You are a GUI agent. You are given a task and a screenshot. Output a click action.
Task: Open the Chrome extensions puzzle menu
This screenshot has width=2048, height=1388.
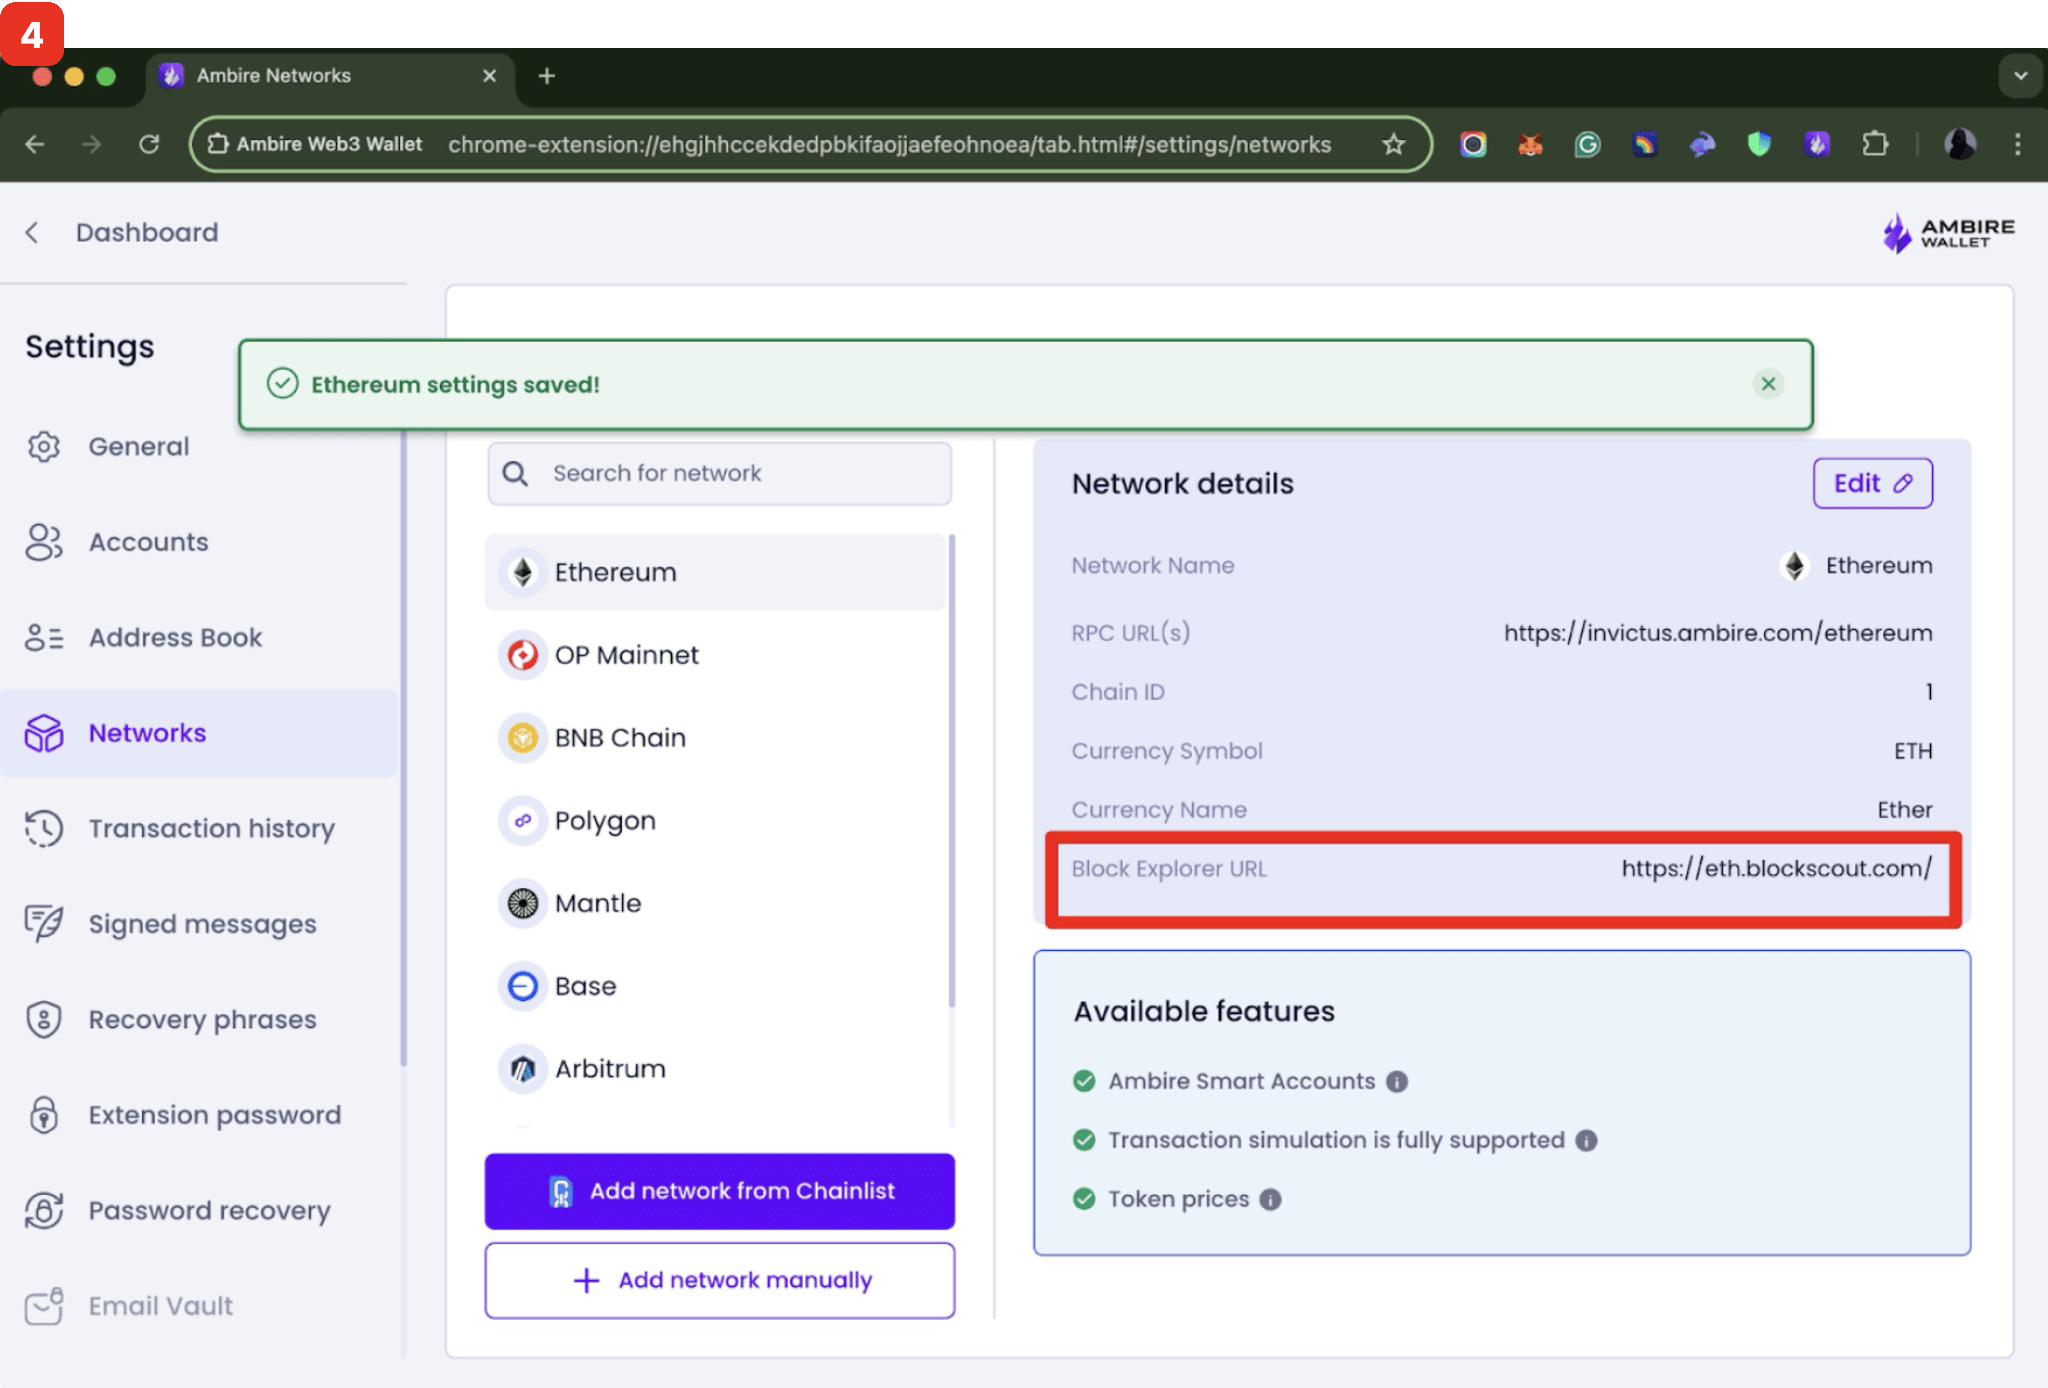click(1877, 144)
